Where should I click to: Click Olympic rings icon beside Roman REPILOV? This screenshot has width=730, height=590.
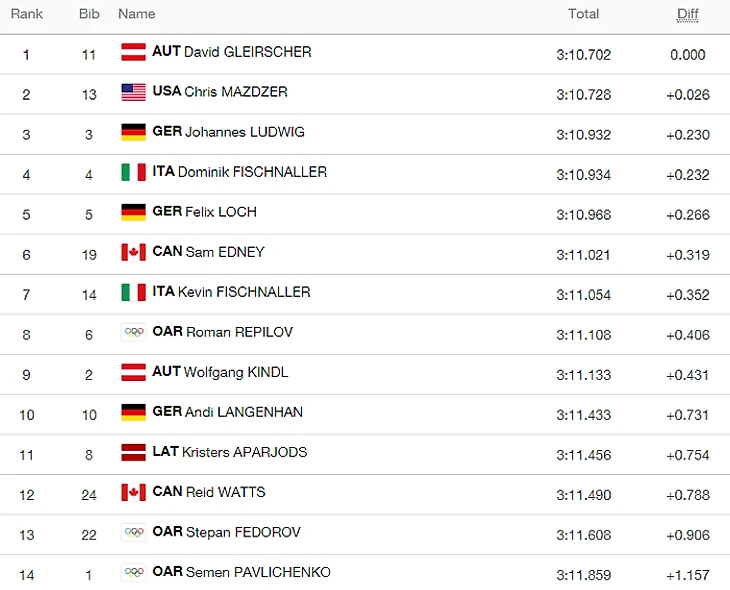coord(134,332)
